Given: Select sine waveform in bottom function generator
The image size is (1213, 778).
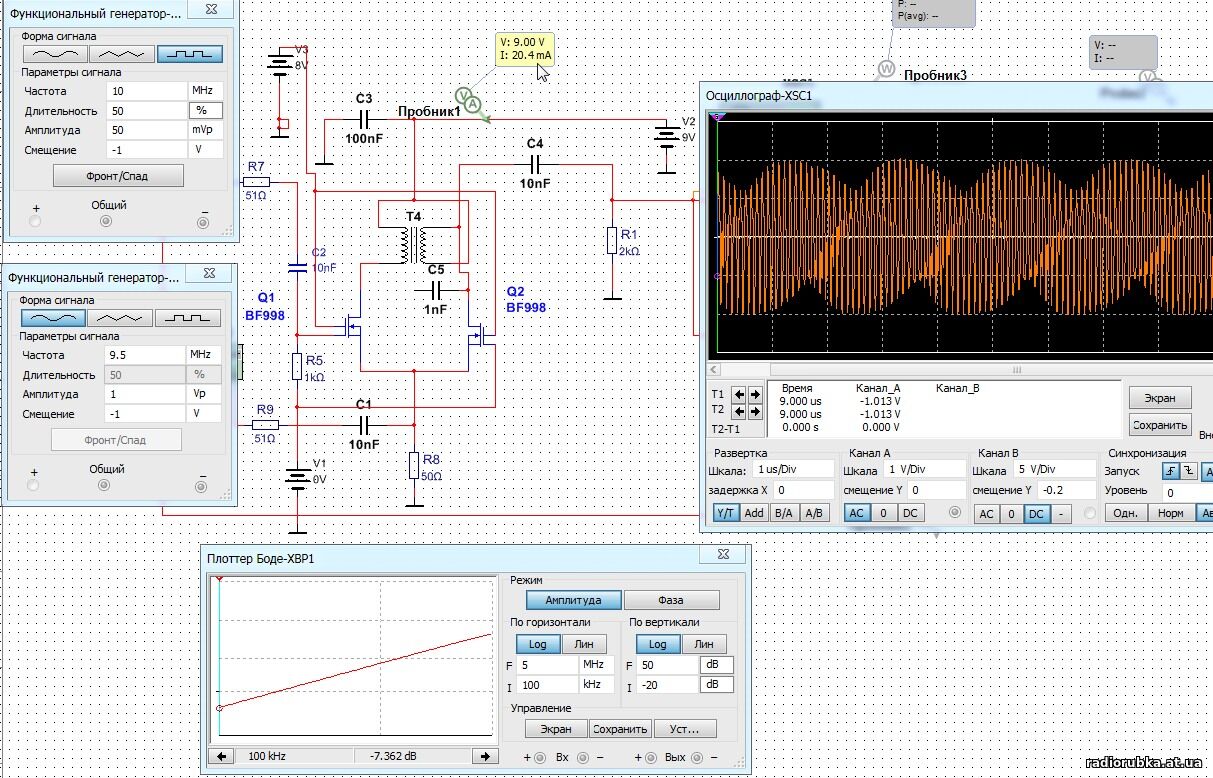Looking at the screenshot, I should tap(52, 318).
